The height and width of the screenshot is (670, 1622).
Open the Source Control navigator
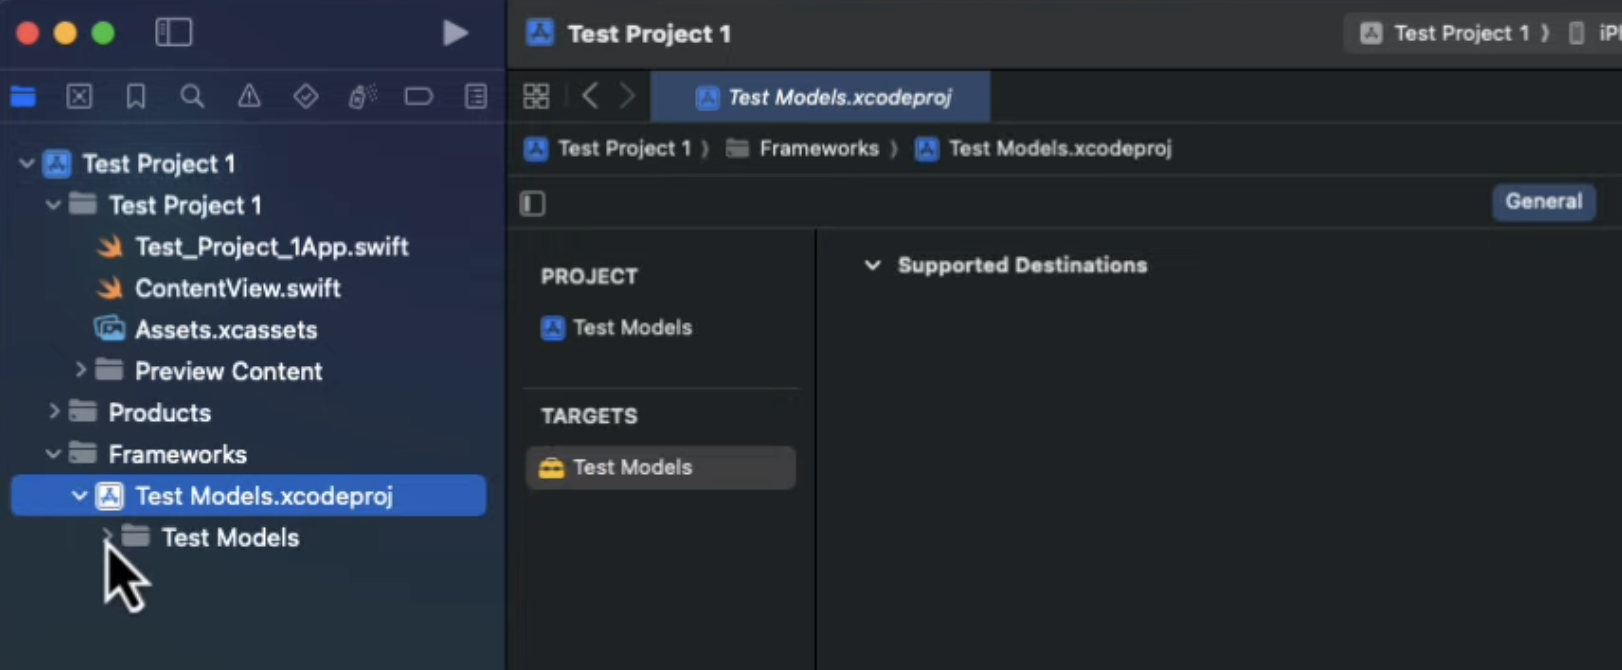pos(79,96)
